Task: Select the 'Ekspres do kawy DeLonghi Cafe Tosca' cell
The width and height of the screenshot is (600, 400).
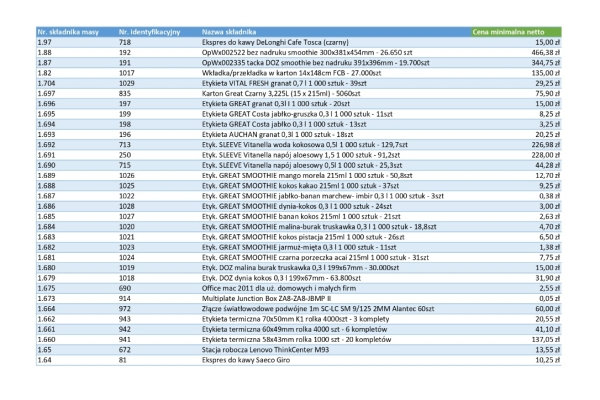Action: (x=275, y=42)
